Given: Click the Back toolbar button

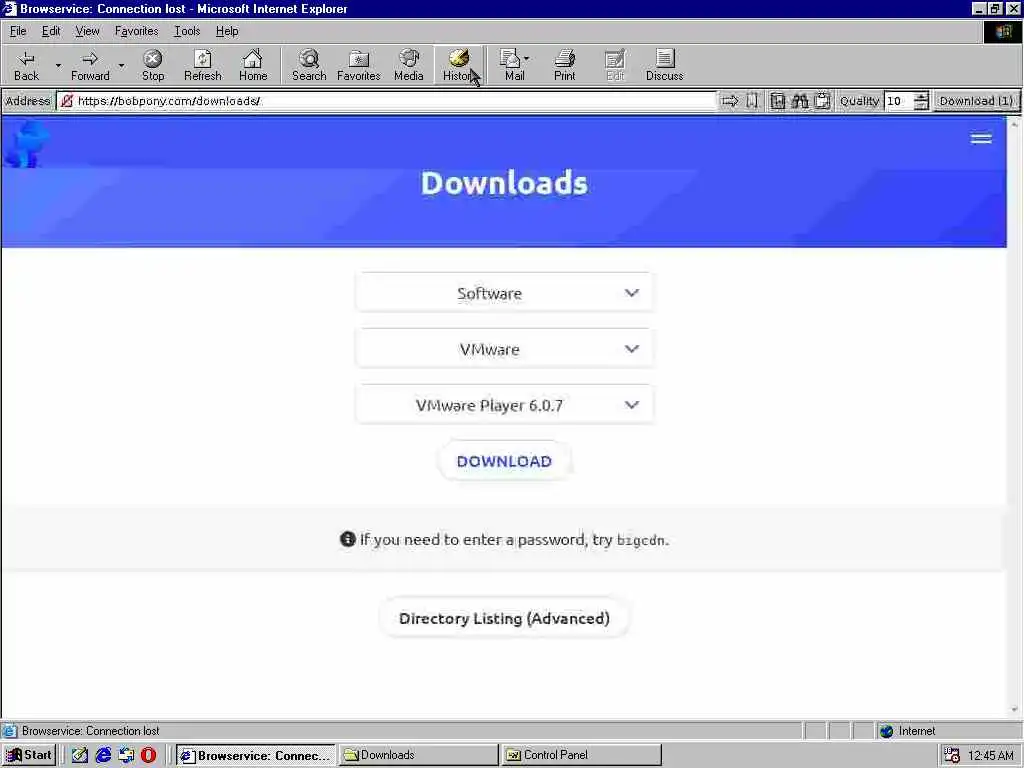Looking at the screenshot, I should (26, 65).
